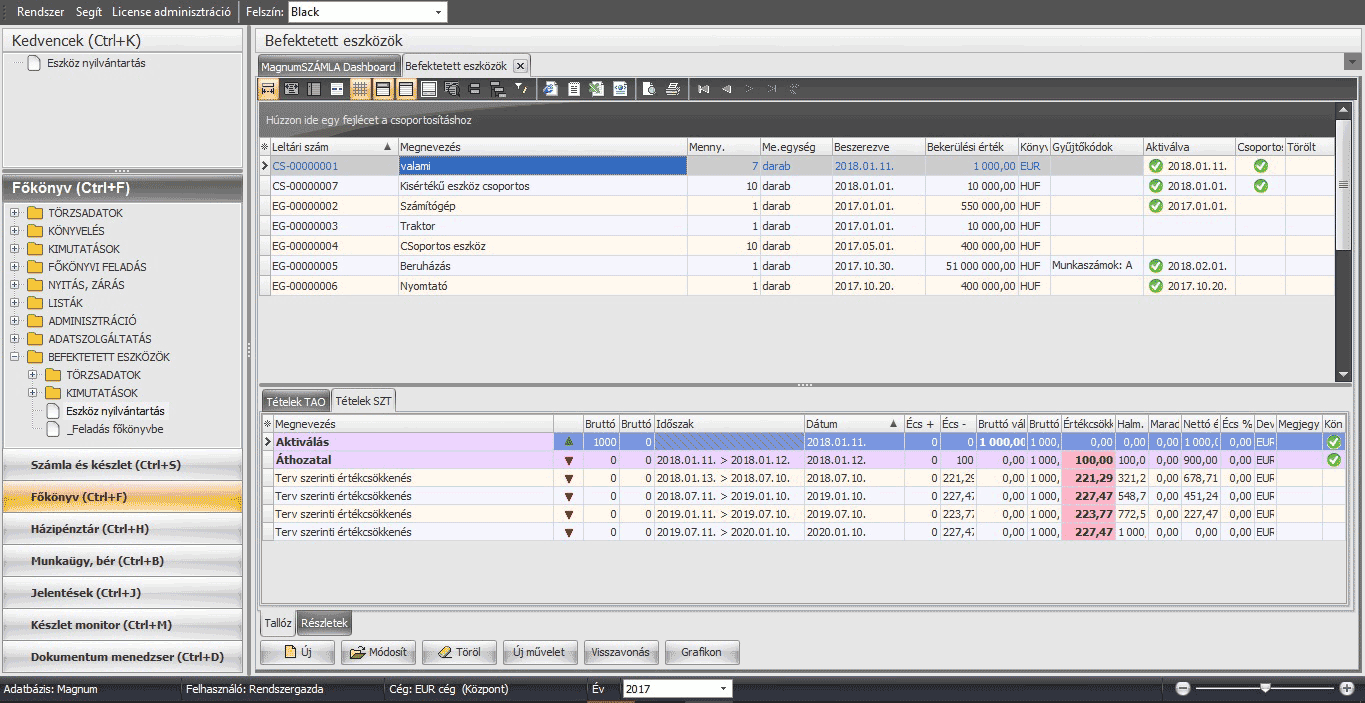Image resolution: width=1365 pixels, height=703 pixels.
Task: Click the printer icon in the grid toolbar
Action: (x=673, y=89)
